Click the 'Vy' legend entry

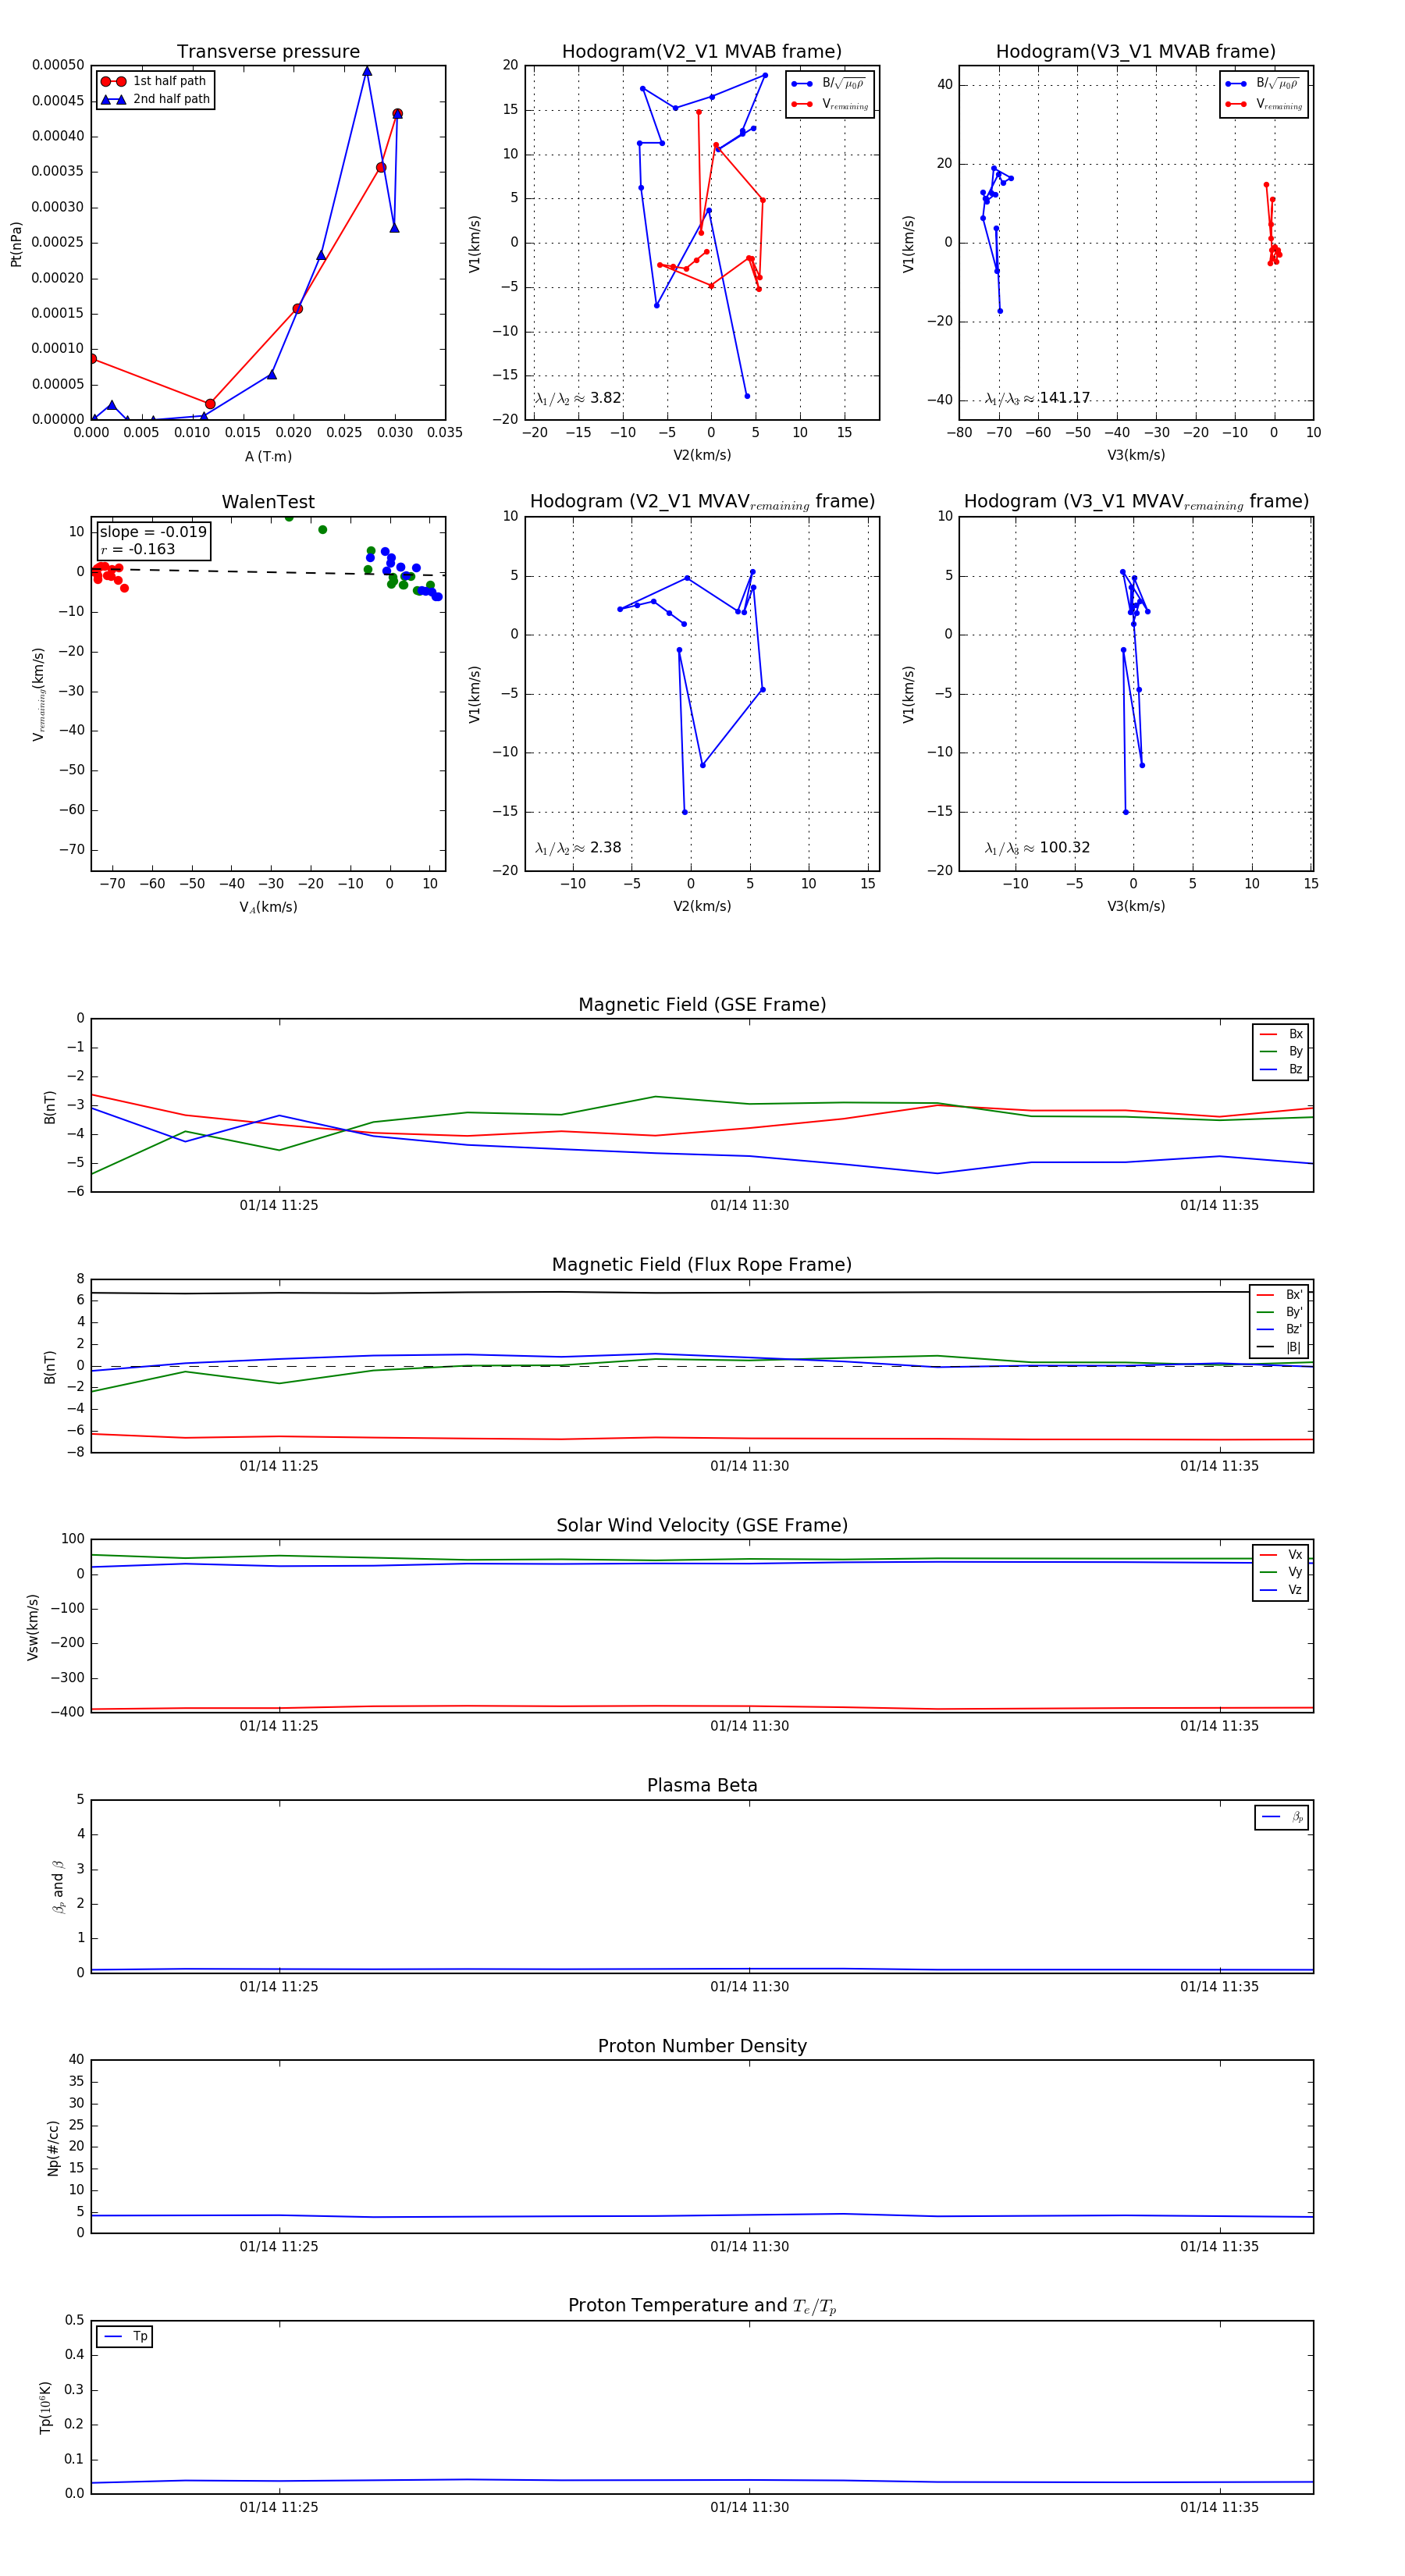[x=1281, y=1572]
